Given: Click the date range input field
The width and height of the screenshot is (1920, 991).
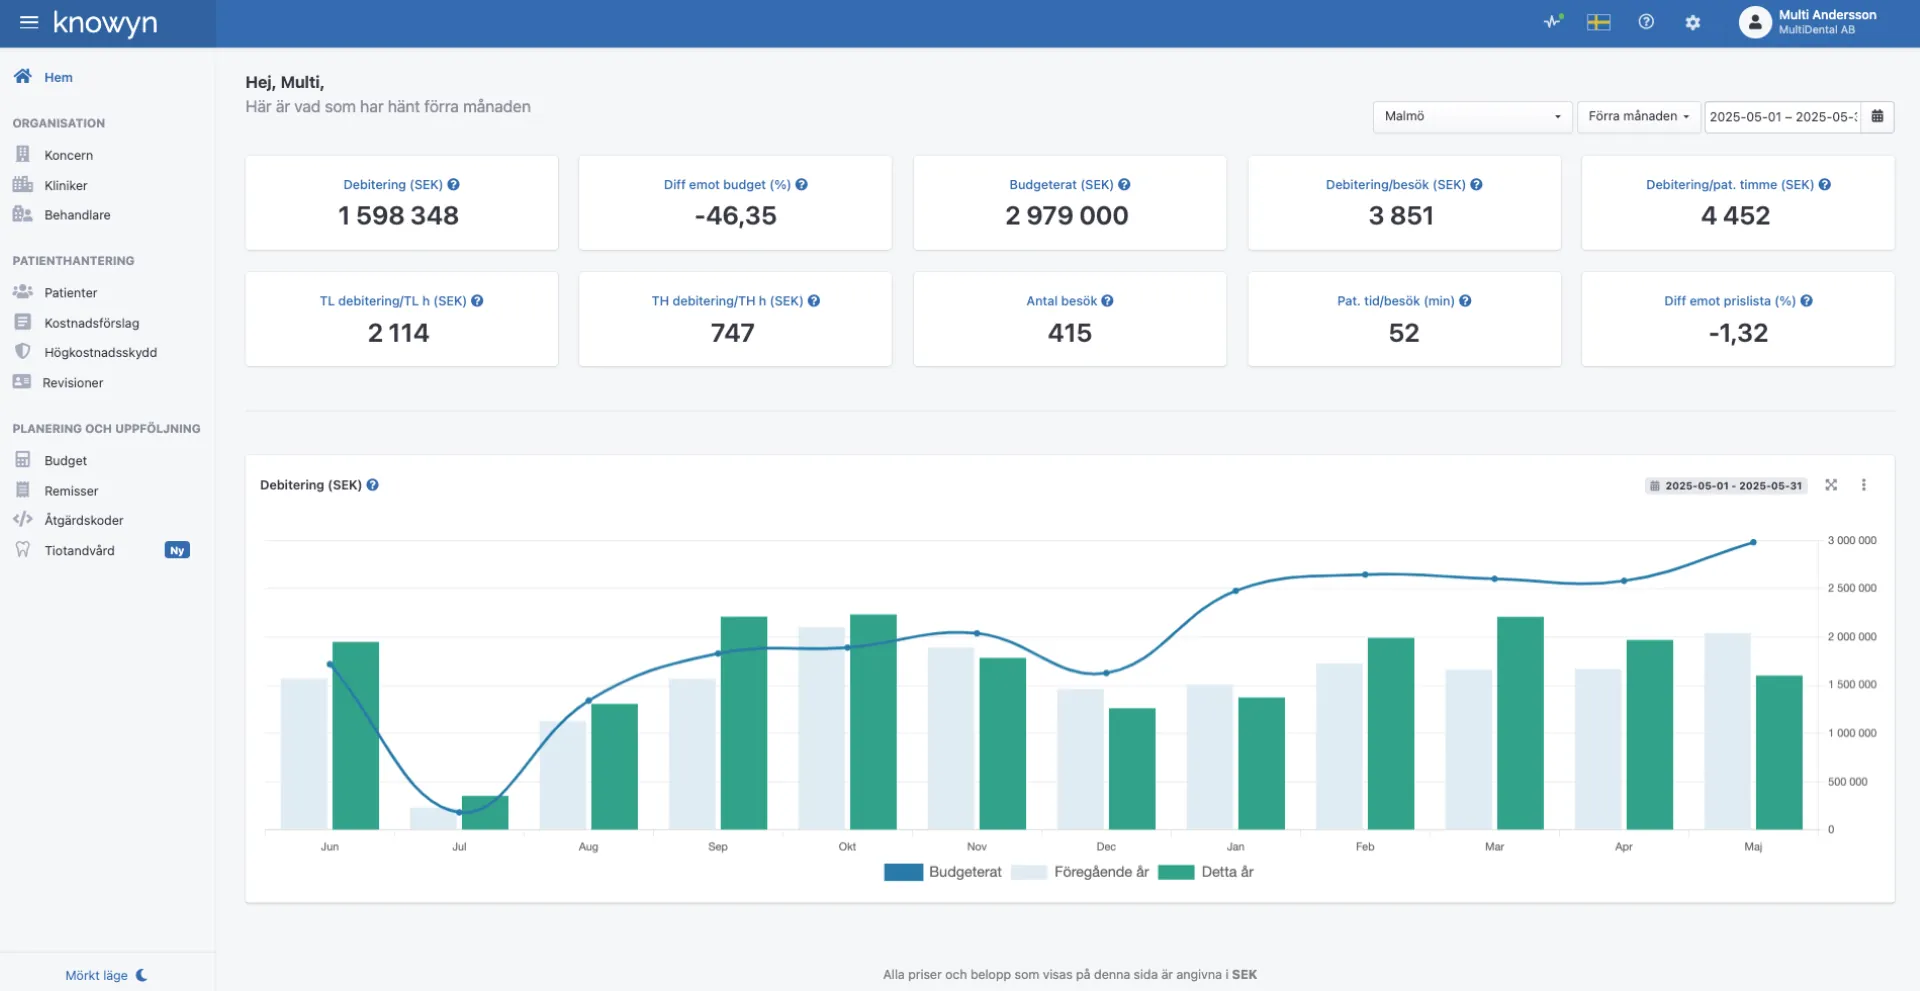Looking at the screenshot, I should (x=1782, y=117).
